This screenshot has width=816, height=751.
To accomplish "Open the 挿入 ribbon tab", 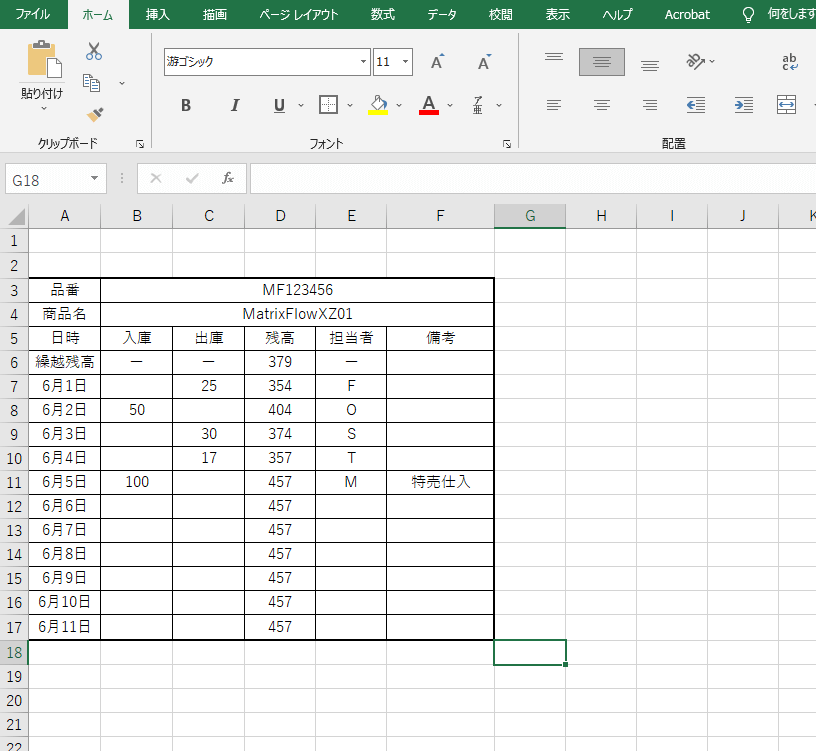I will click(158, 14).
